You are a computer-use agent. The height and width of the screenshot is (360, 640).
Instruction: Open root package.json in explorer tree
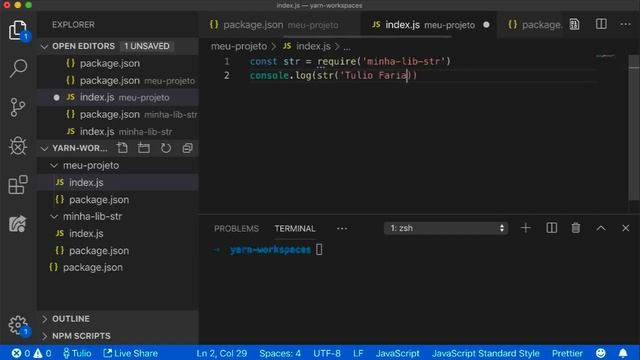tap(118, 268)
